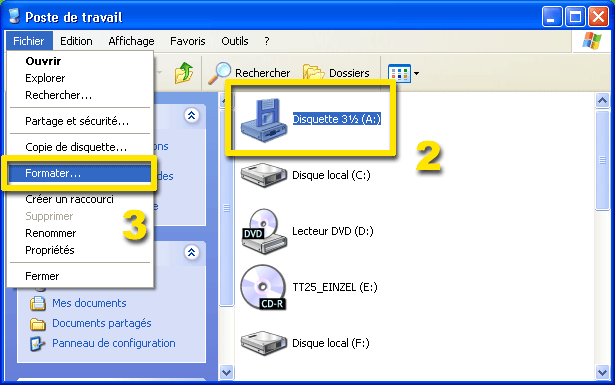Click the Disque local (F:) label

331,343
